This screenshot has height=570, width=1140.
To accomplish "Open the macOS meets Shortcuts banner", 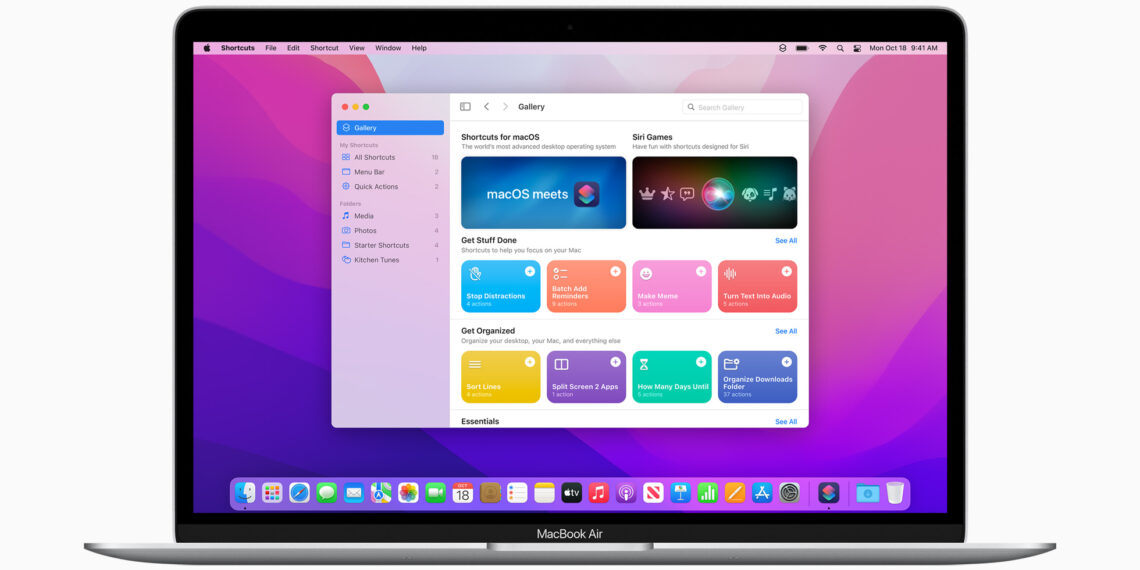I will (x=543, y=193).
